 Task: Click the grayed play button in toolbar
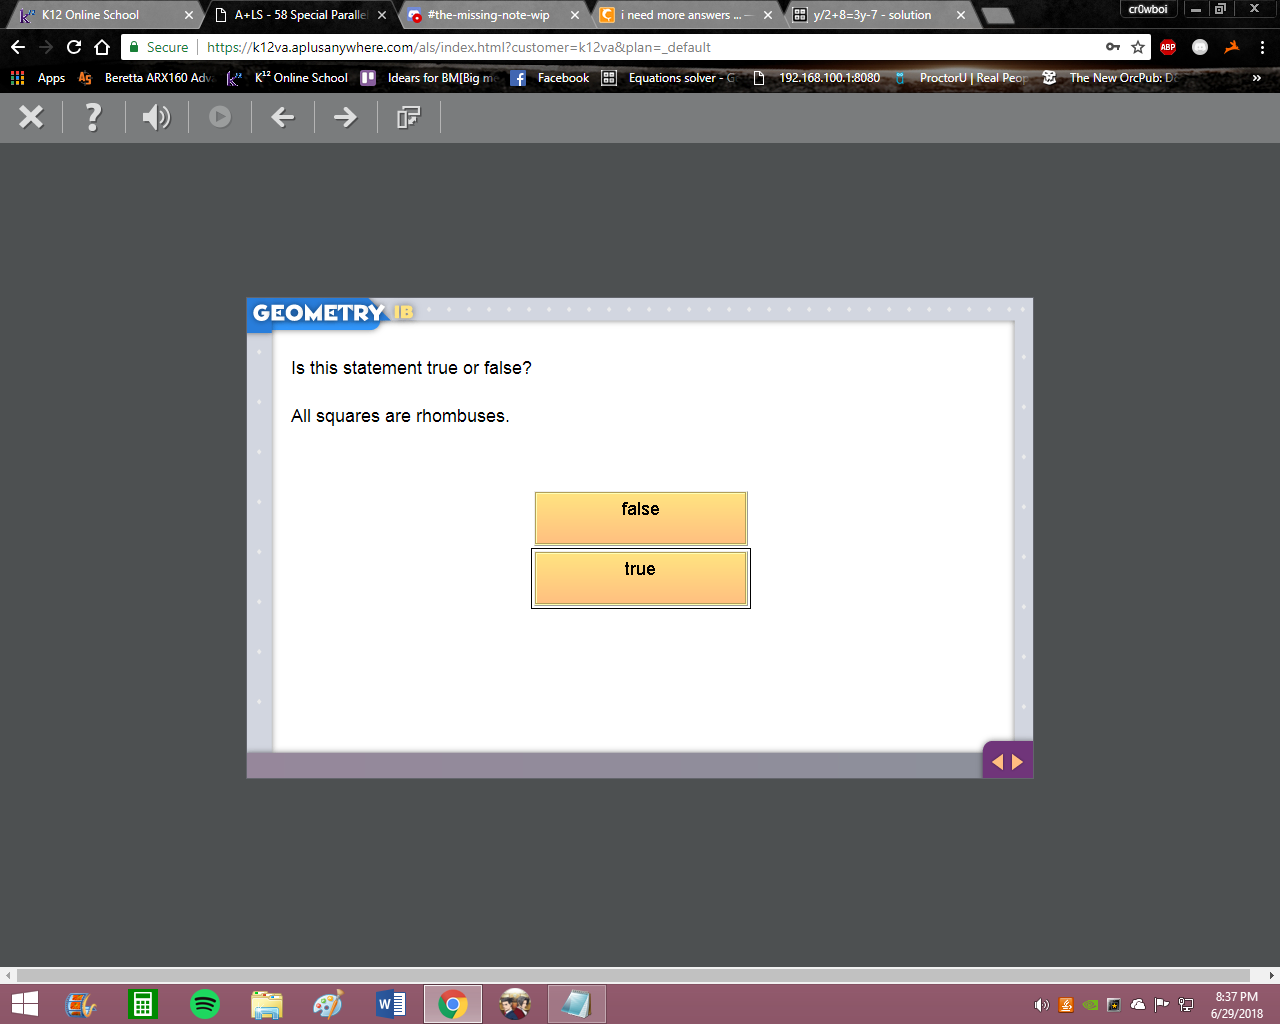click(220, 117)
